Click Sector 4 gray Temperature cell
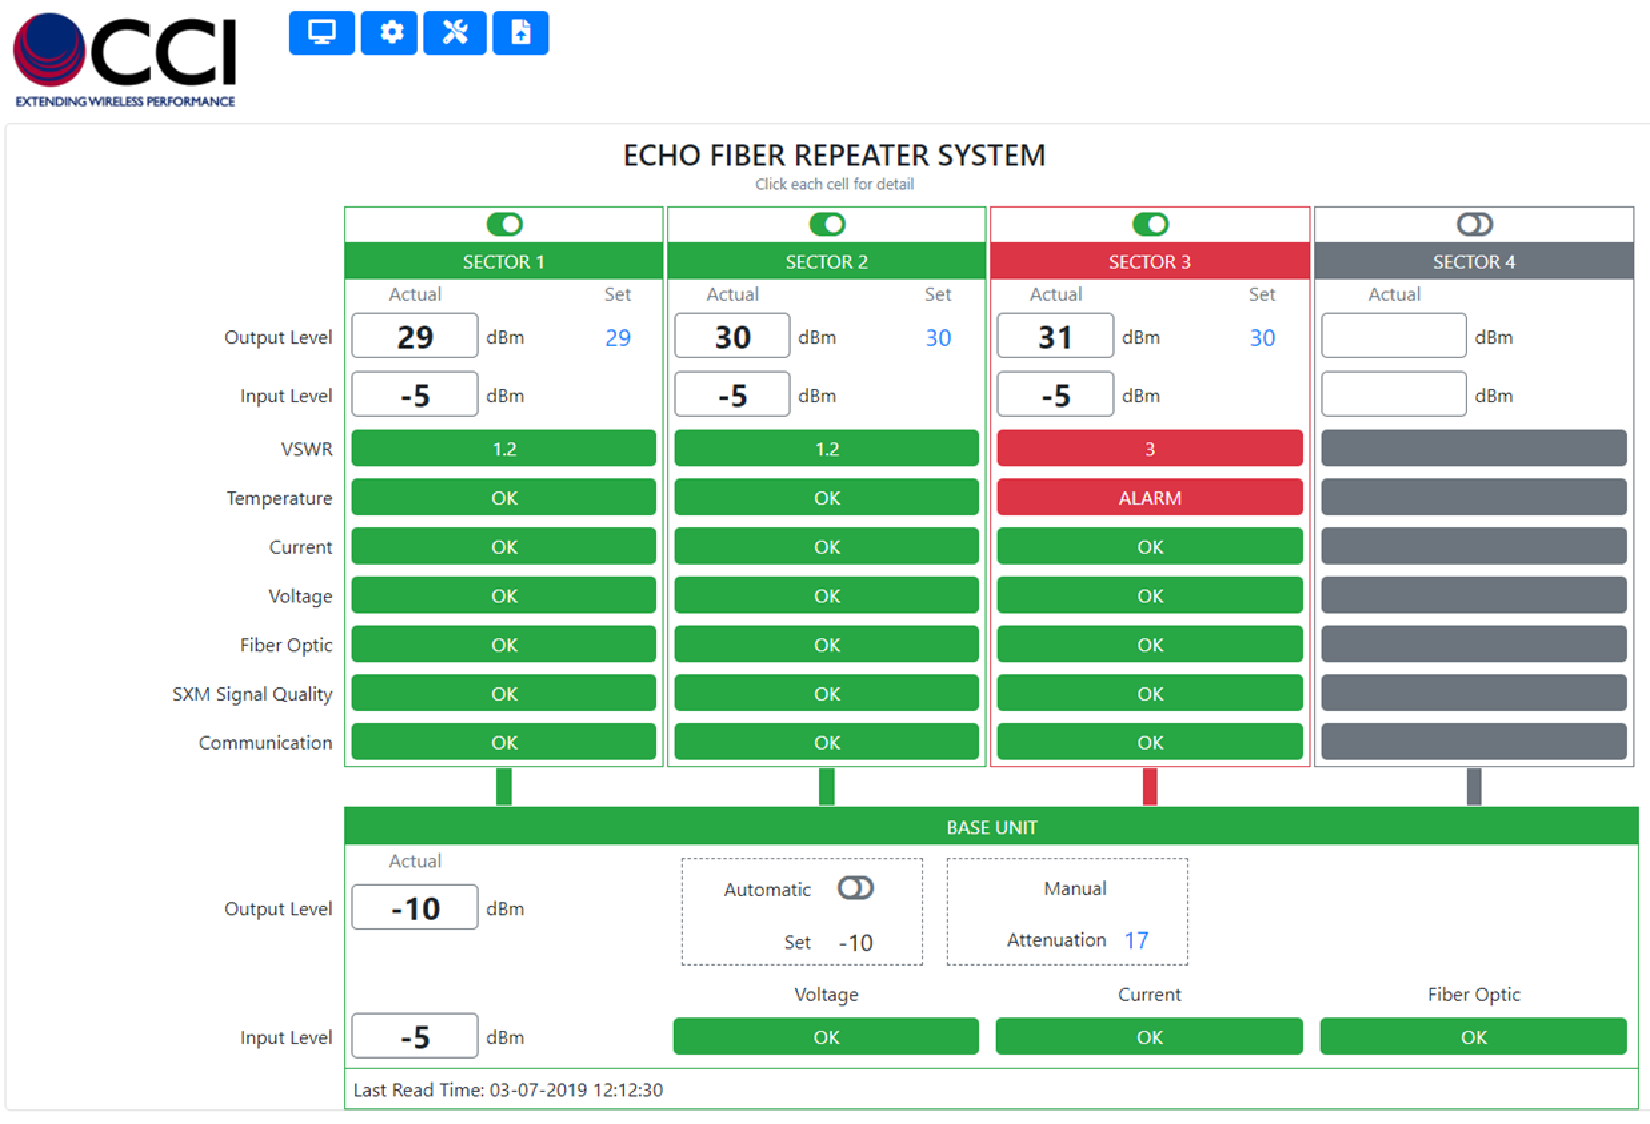 tap(1474, 497)
